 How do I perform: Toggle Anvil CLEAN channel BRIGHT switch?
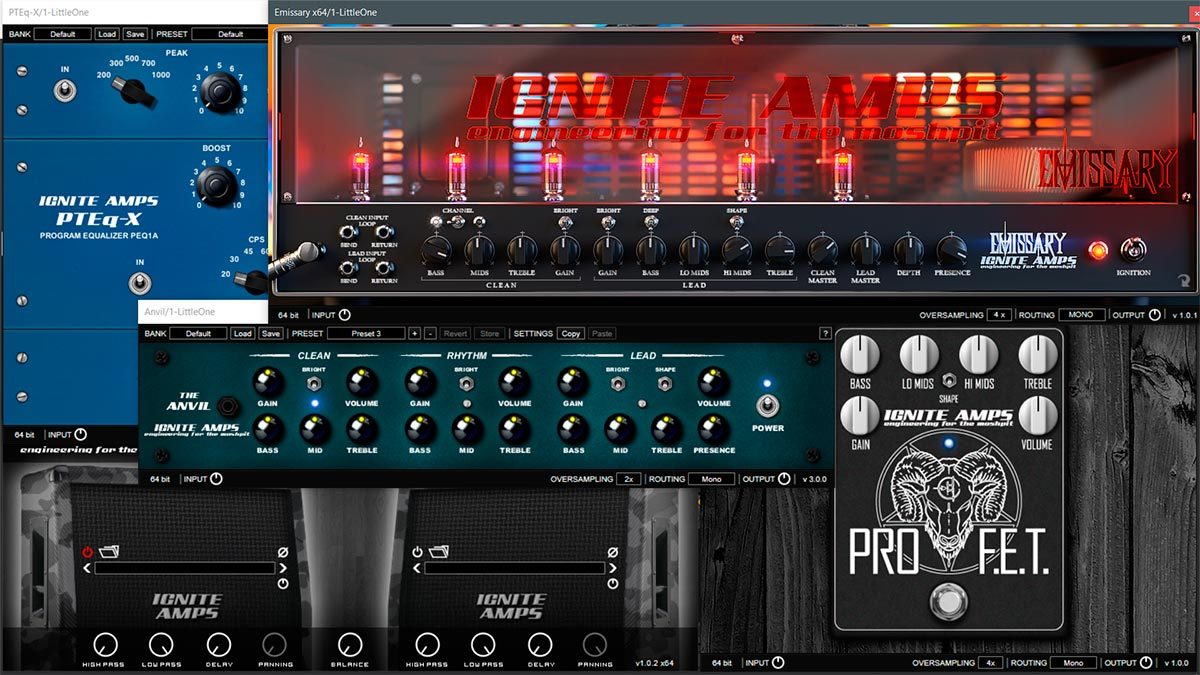314,384
